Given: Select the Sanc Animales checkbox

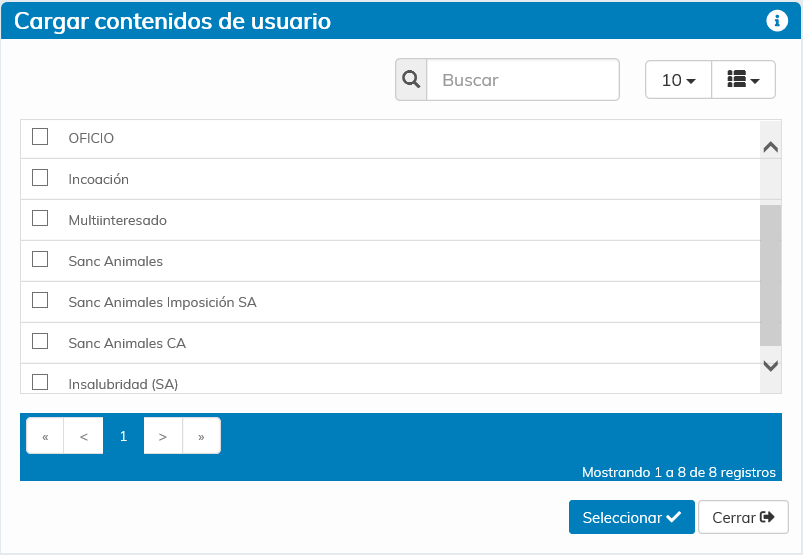Looking at the screenshot, I should pos(40,260).
